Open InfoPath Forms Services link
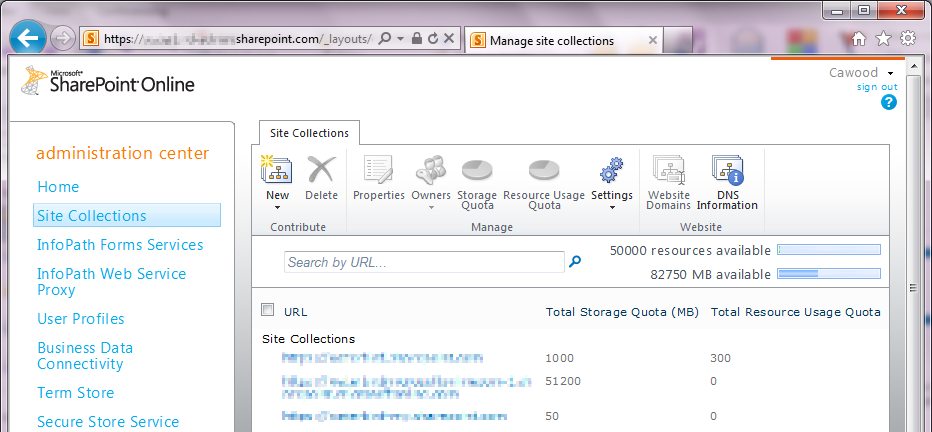Image resolution: width=932 pixels, height=432 pixels. (120, 245)
